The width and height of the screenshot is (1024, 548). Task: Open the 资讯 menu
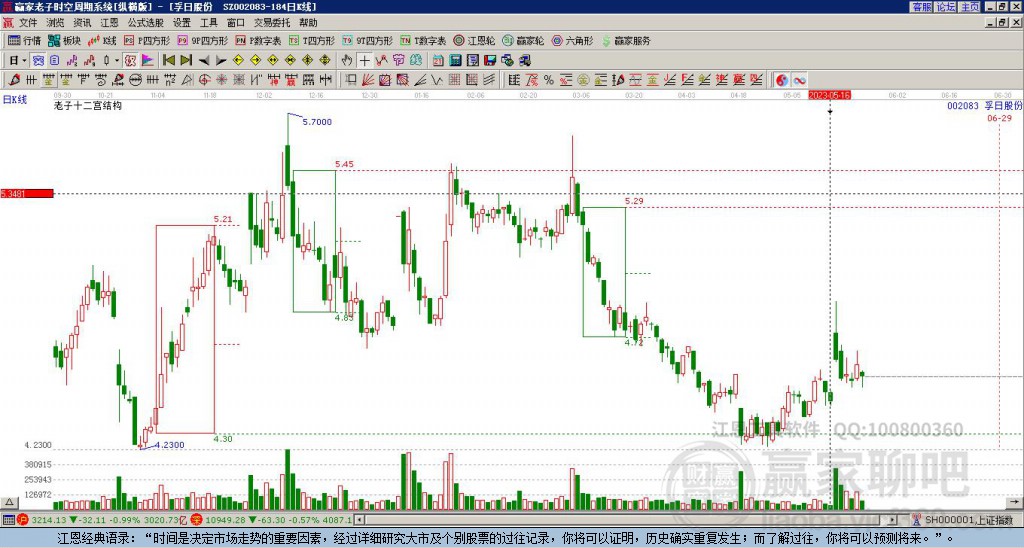click(x=82, y=23)
